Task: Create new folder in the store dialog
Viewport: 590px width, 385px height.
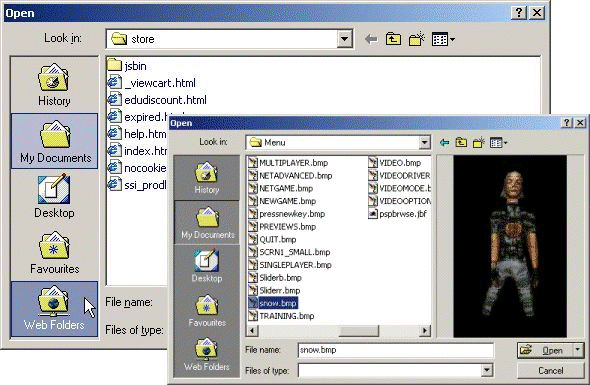Action: coord(417,39)
